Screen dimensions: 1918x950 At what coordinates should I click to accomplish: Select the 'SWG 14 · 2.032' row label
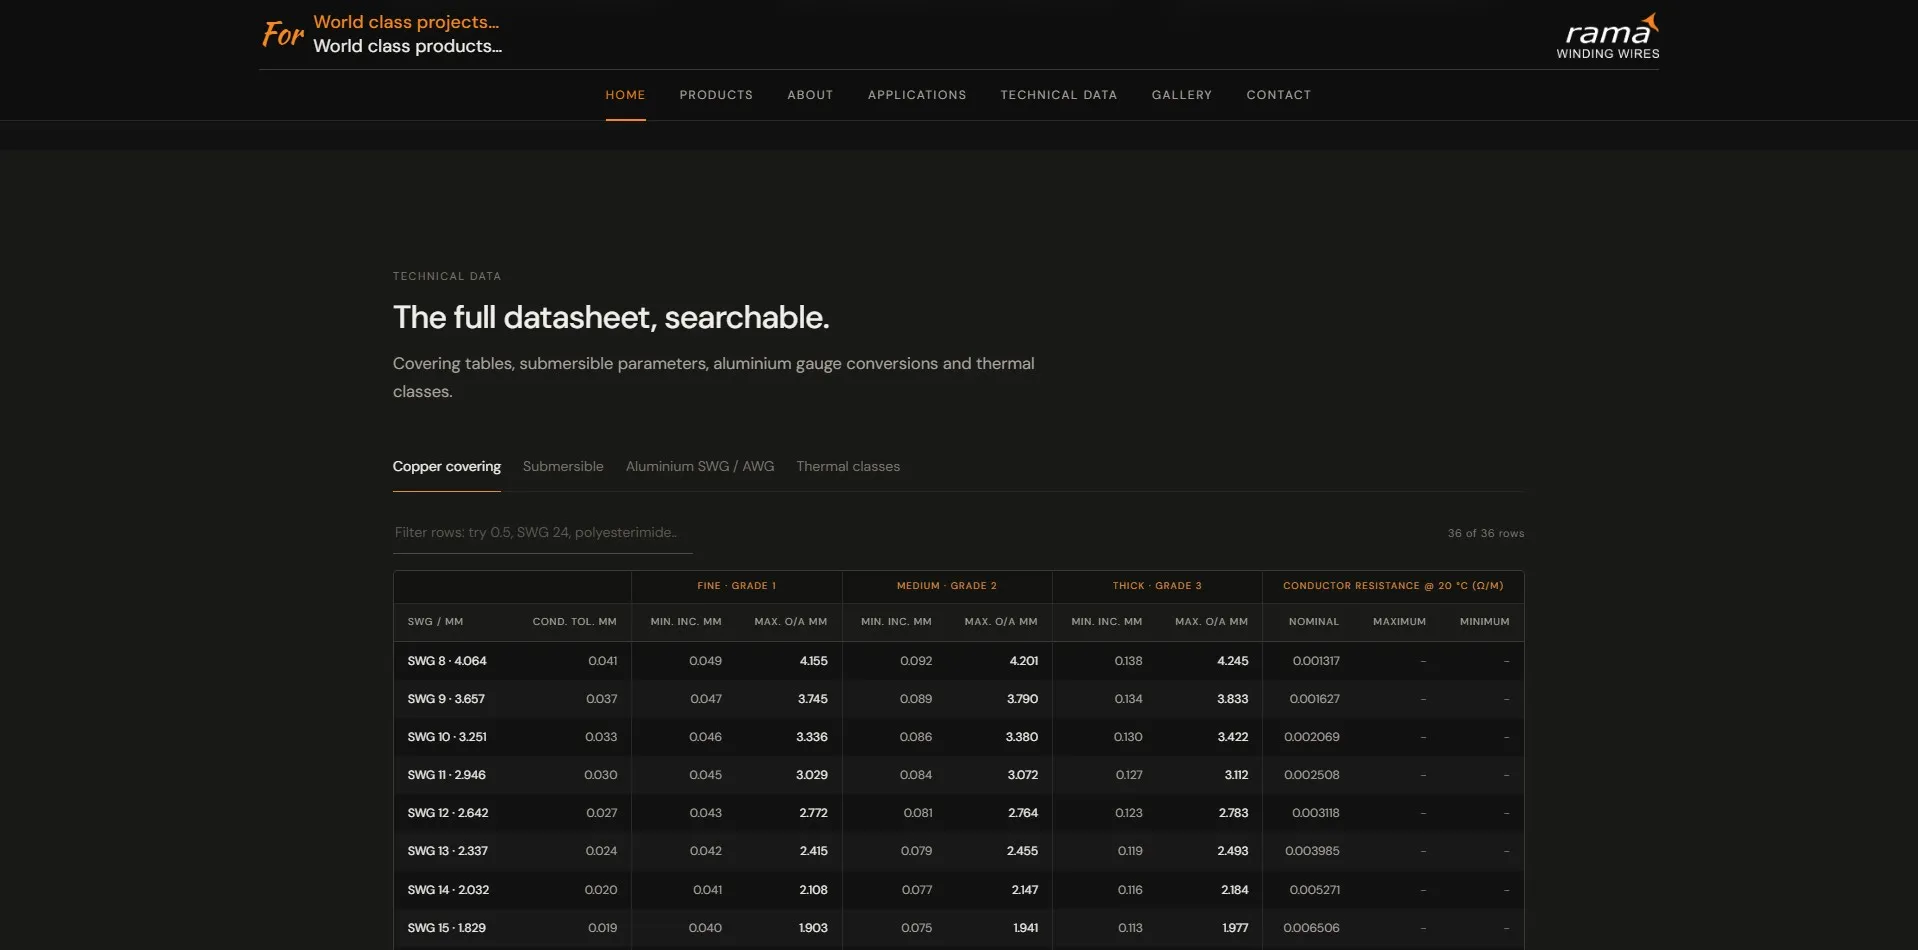coord(448,890)
